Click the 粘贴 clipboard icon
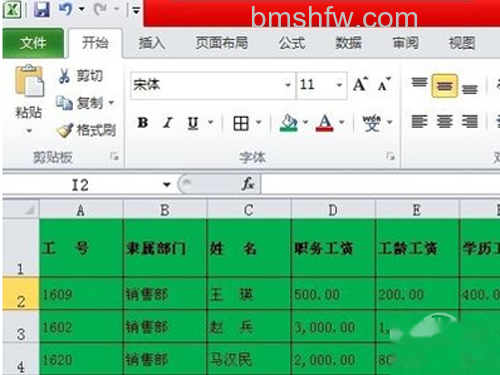 (29, 81)
